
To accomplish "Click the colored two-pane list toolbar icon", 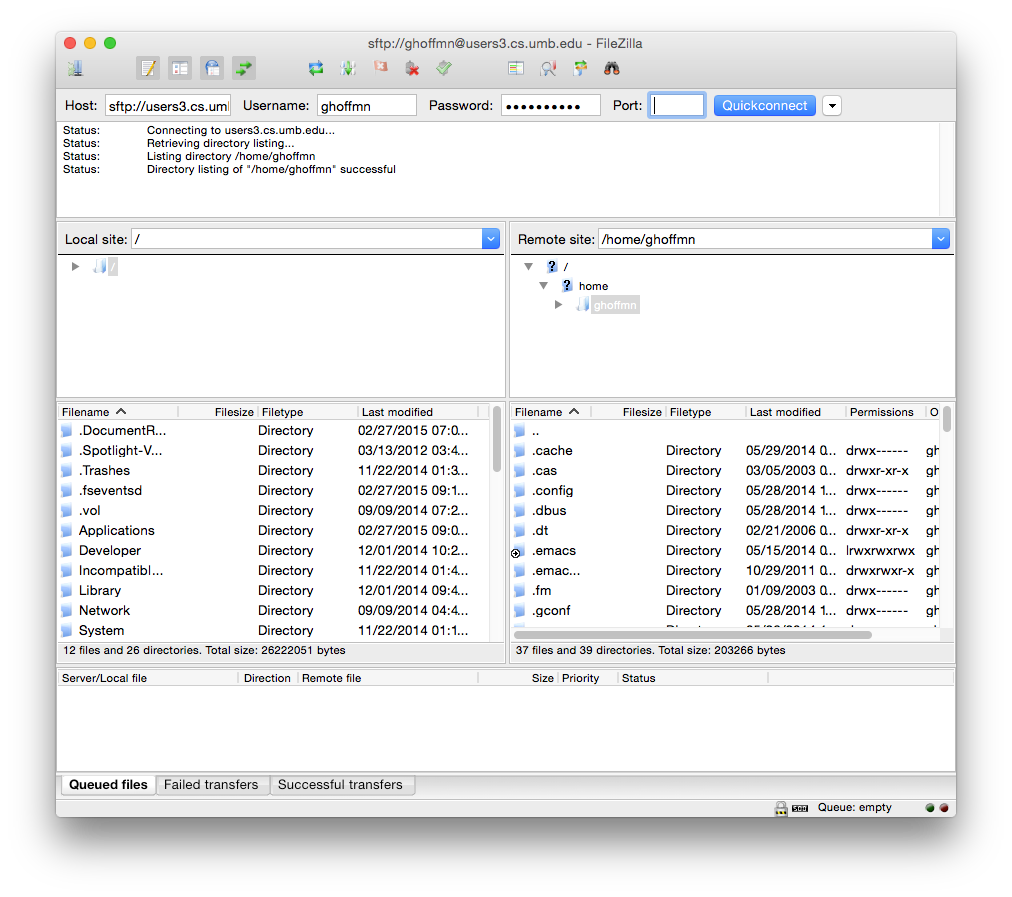I will (516, 68).
